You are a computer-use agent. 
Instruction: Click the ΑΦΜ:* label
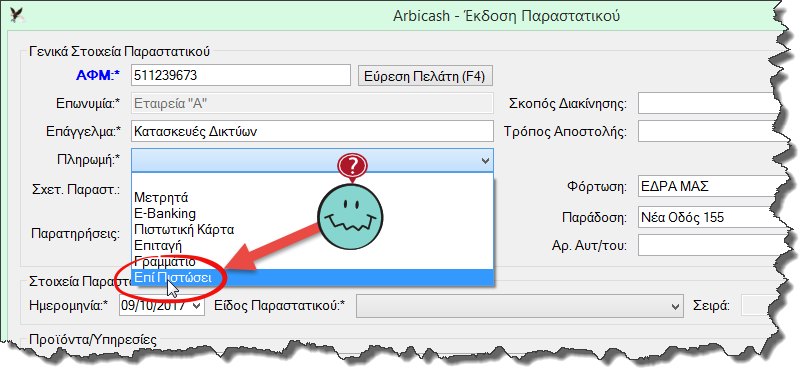click(x=98, y=75)
